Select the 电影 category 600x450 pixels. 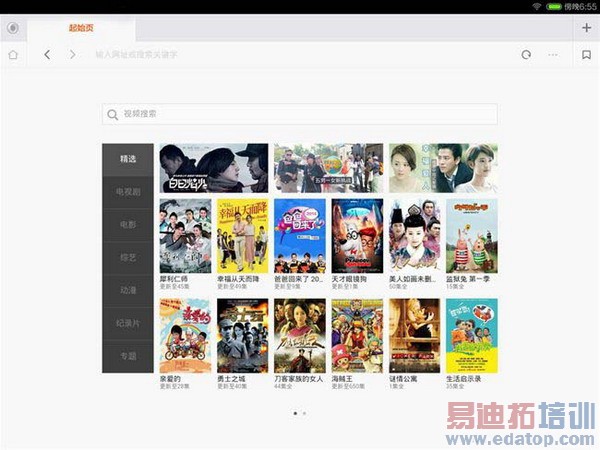coord(128,225)
